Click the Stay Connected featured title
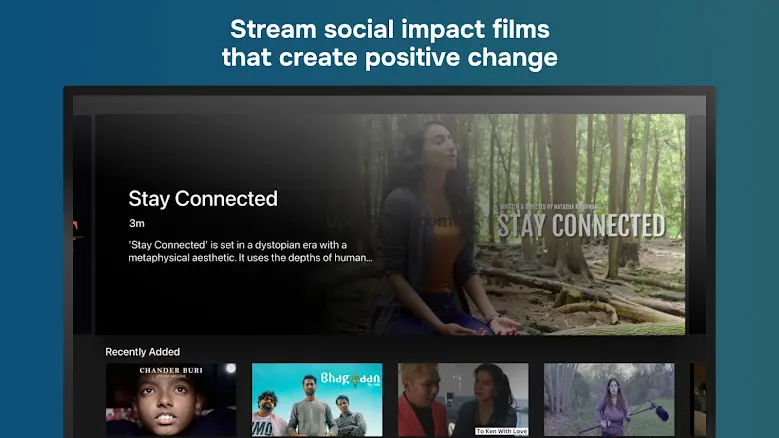This screenshot has width=779, height=438. 203,199
